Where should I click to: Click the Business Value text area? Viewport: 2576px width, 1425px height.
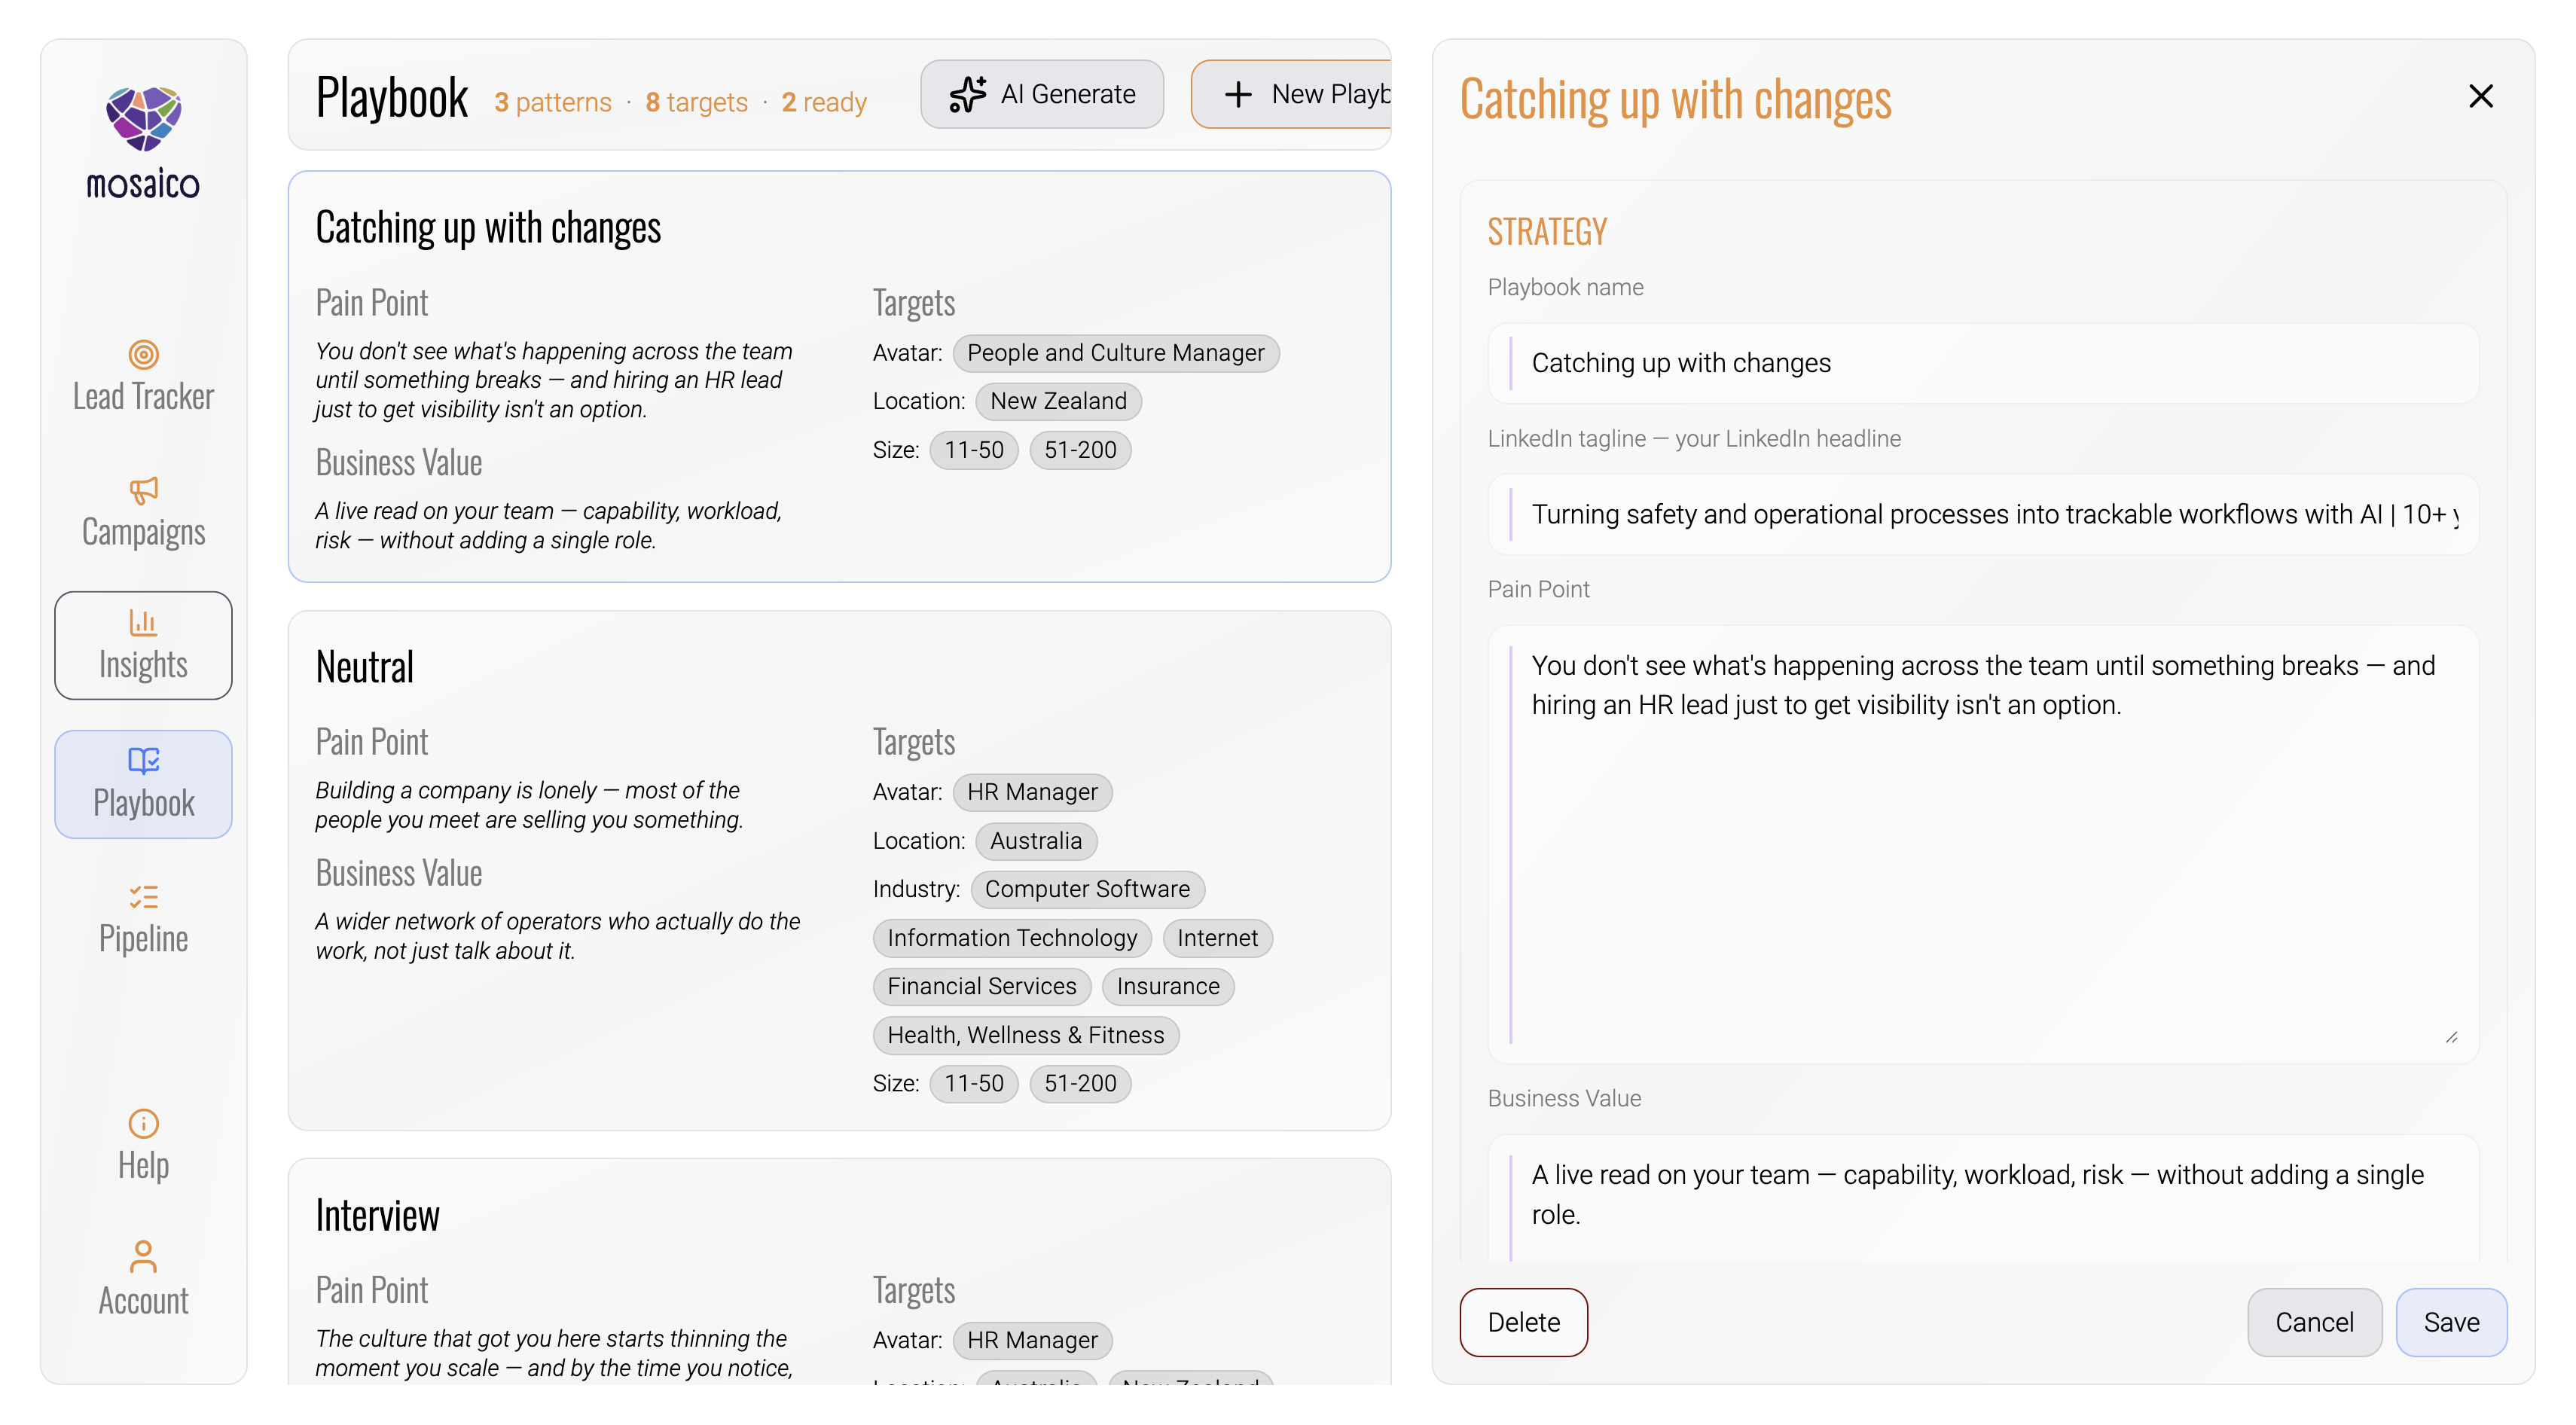(1983, 1196)
